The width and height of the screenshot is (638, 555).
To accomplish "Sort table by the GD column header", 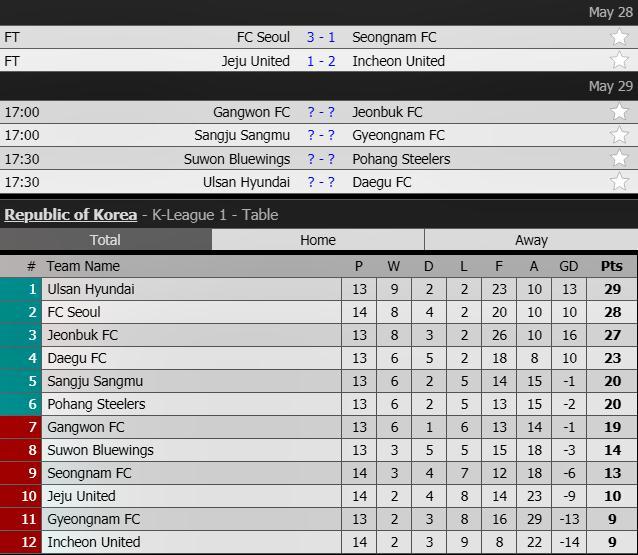I will coord(569,266).
